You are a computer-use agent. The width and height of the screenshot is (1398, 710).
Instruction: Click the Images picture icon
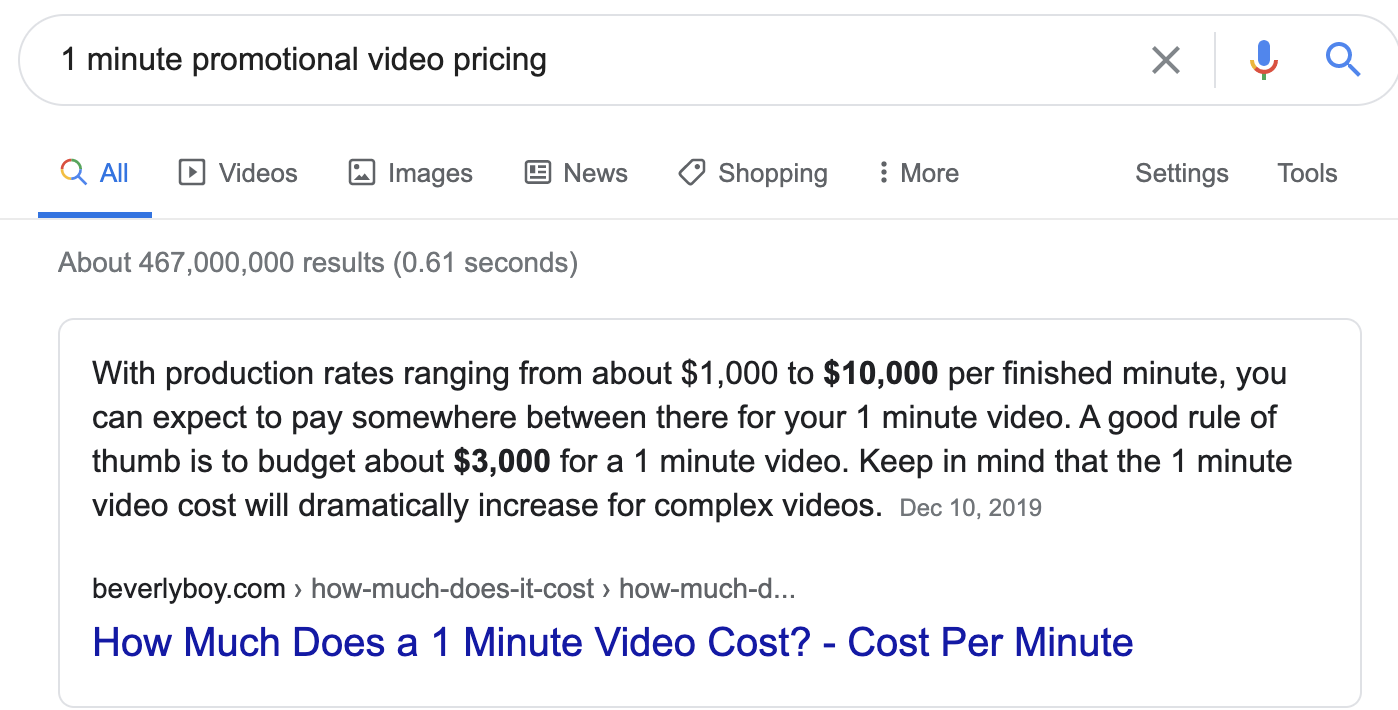point(361,173)
